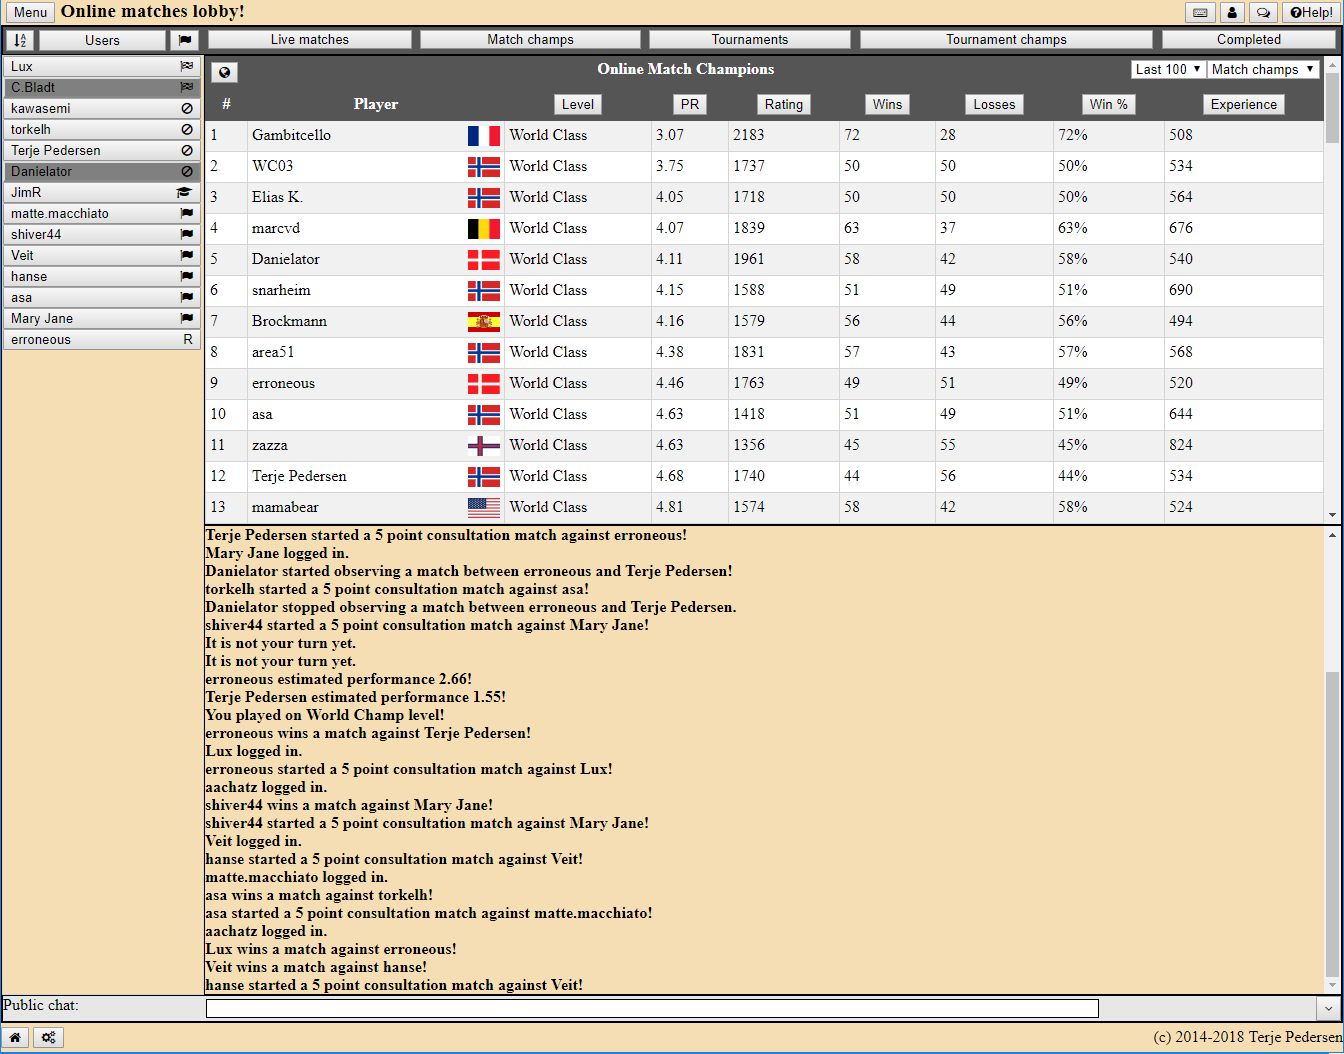Click the graduation cap icon on JimR row

184,192
